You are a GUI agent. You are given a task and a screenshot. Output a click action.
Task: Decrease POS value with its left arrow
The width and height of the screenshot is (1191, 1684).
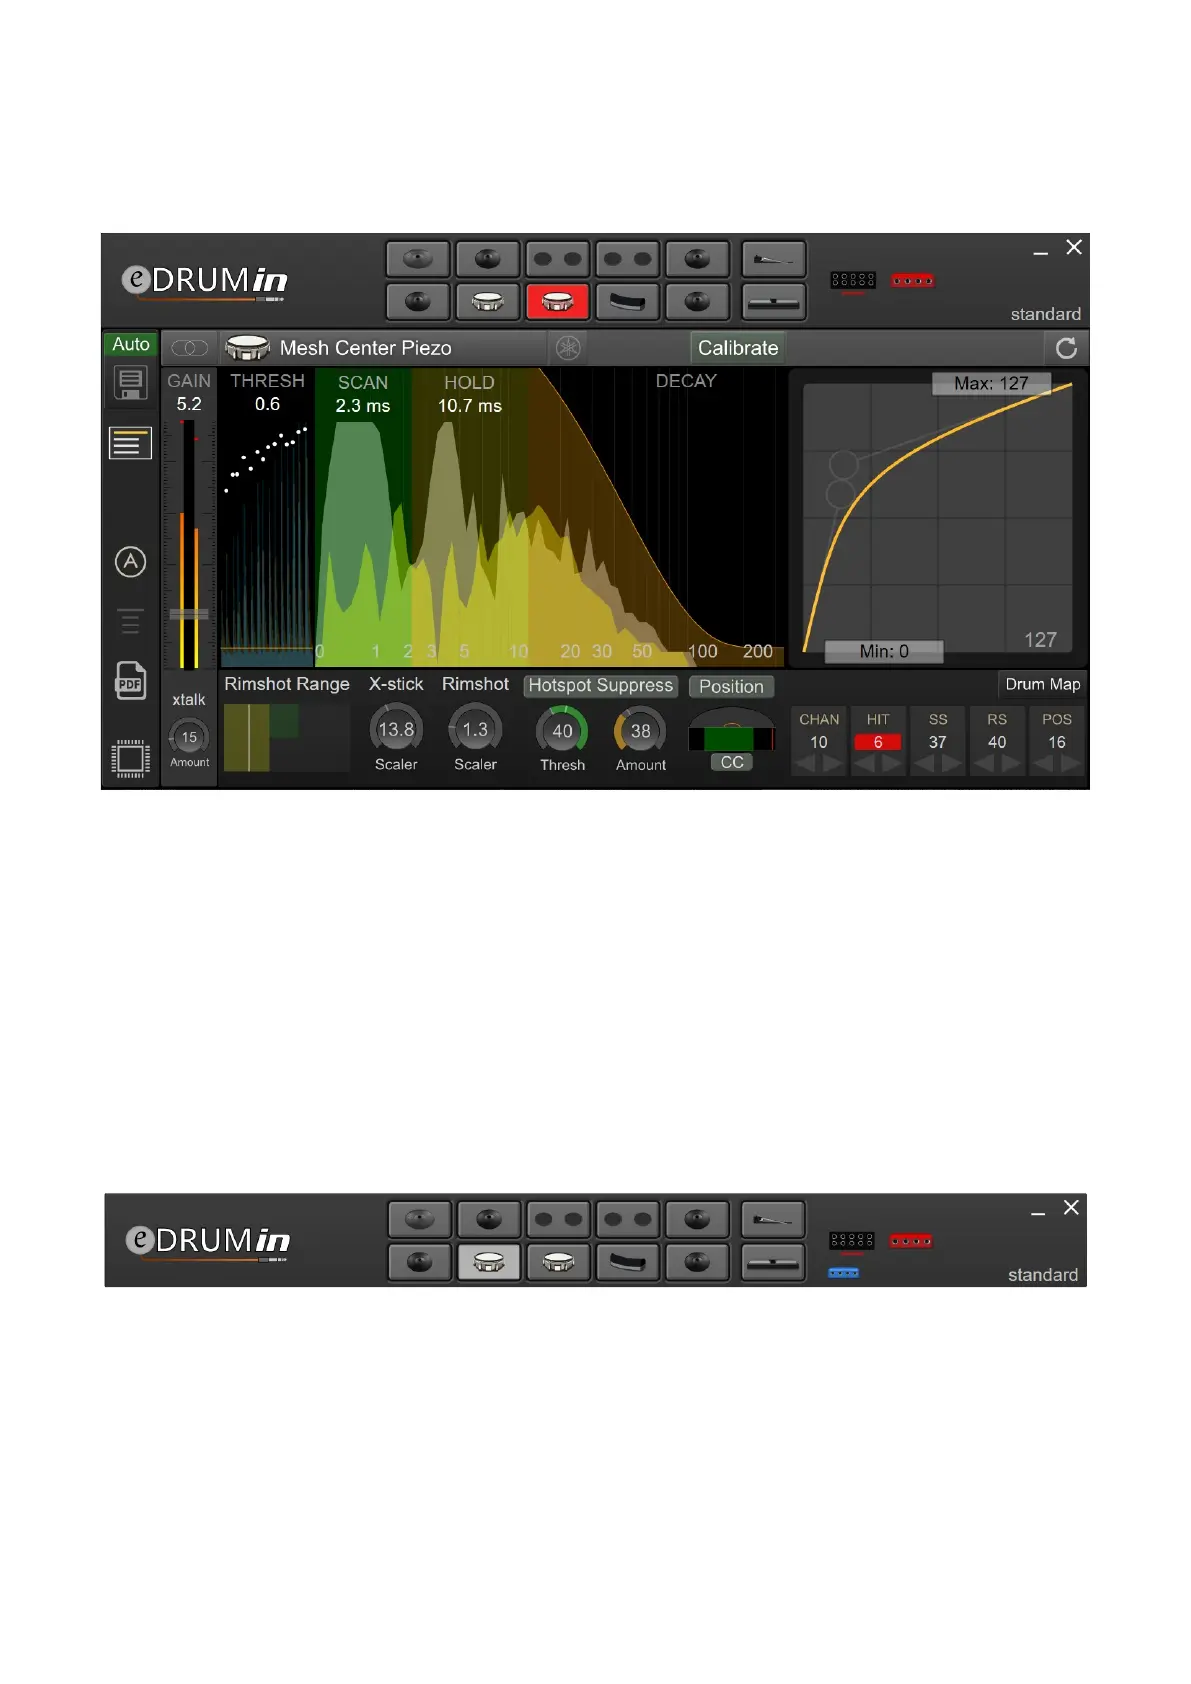pyautogui.click(x=1043, y=764)
